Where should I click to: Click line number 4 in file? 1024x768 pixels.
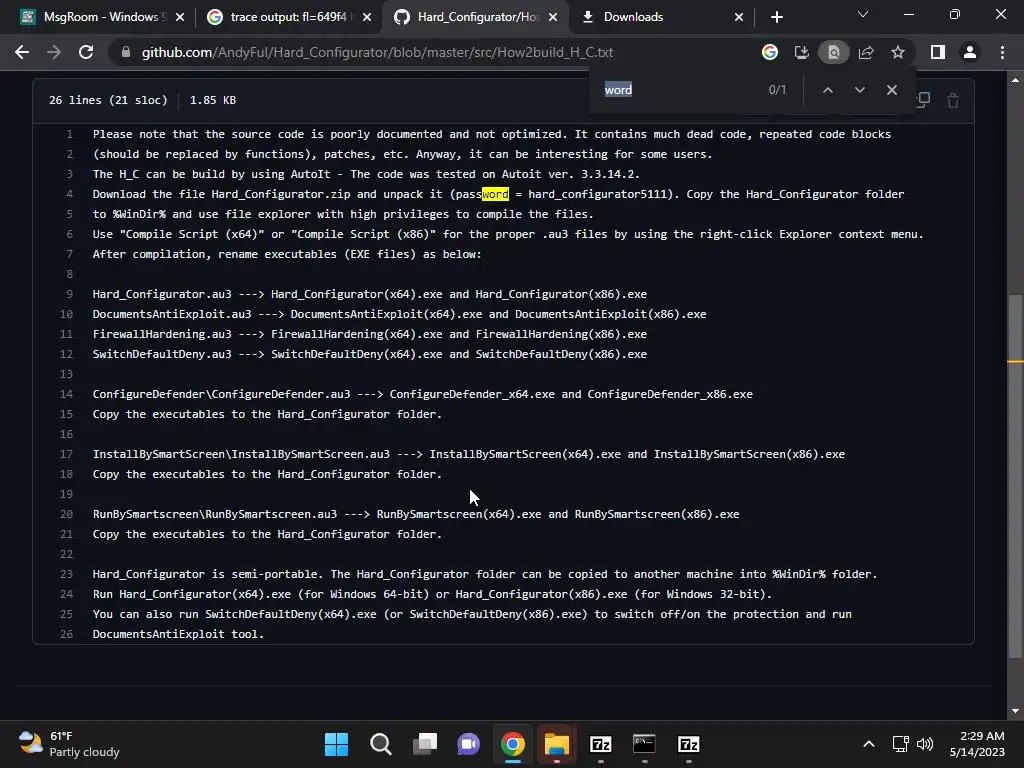pyautogui.click(x=69, y=194)
